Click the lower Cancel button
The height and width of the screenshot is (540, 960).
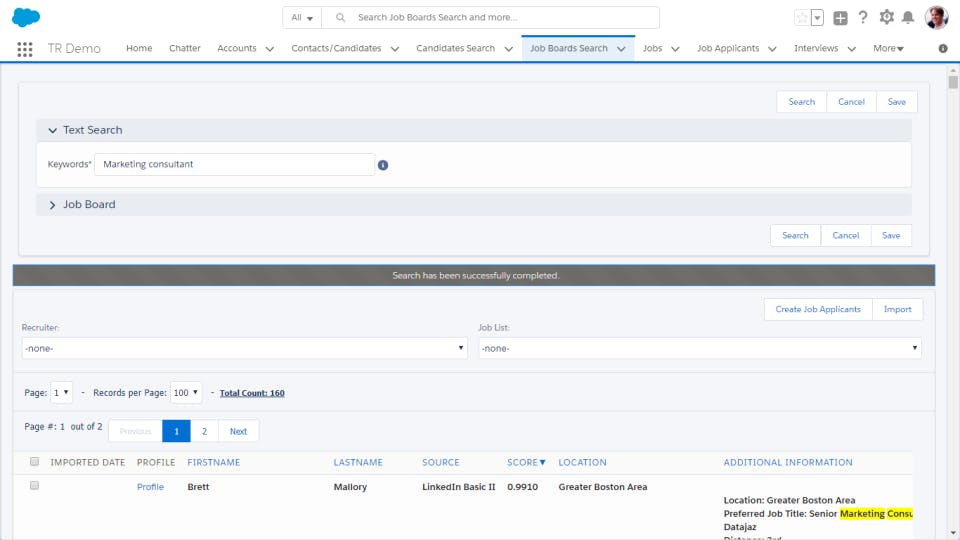click(846, 235)
